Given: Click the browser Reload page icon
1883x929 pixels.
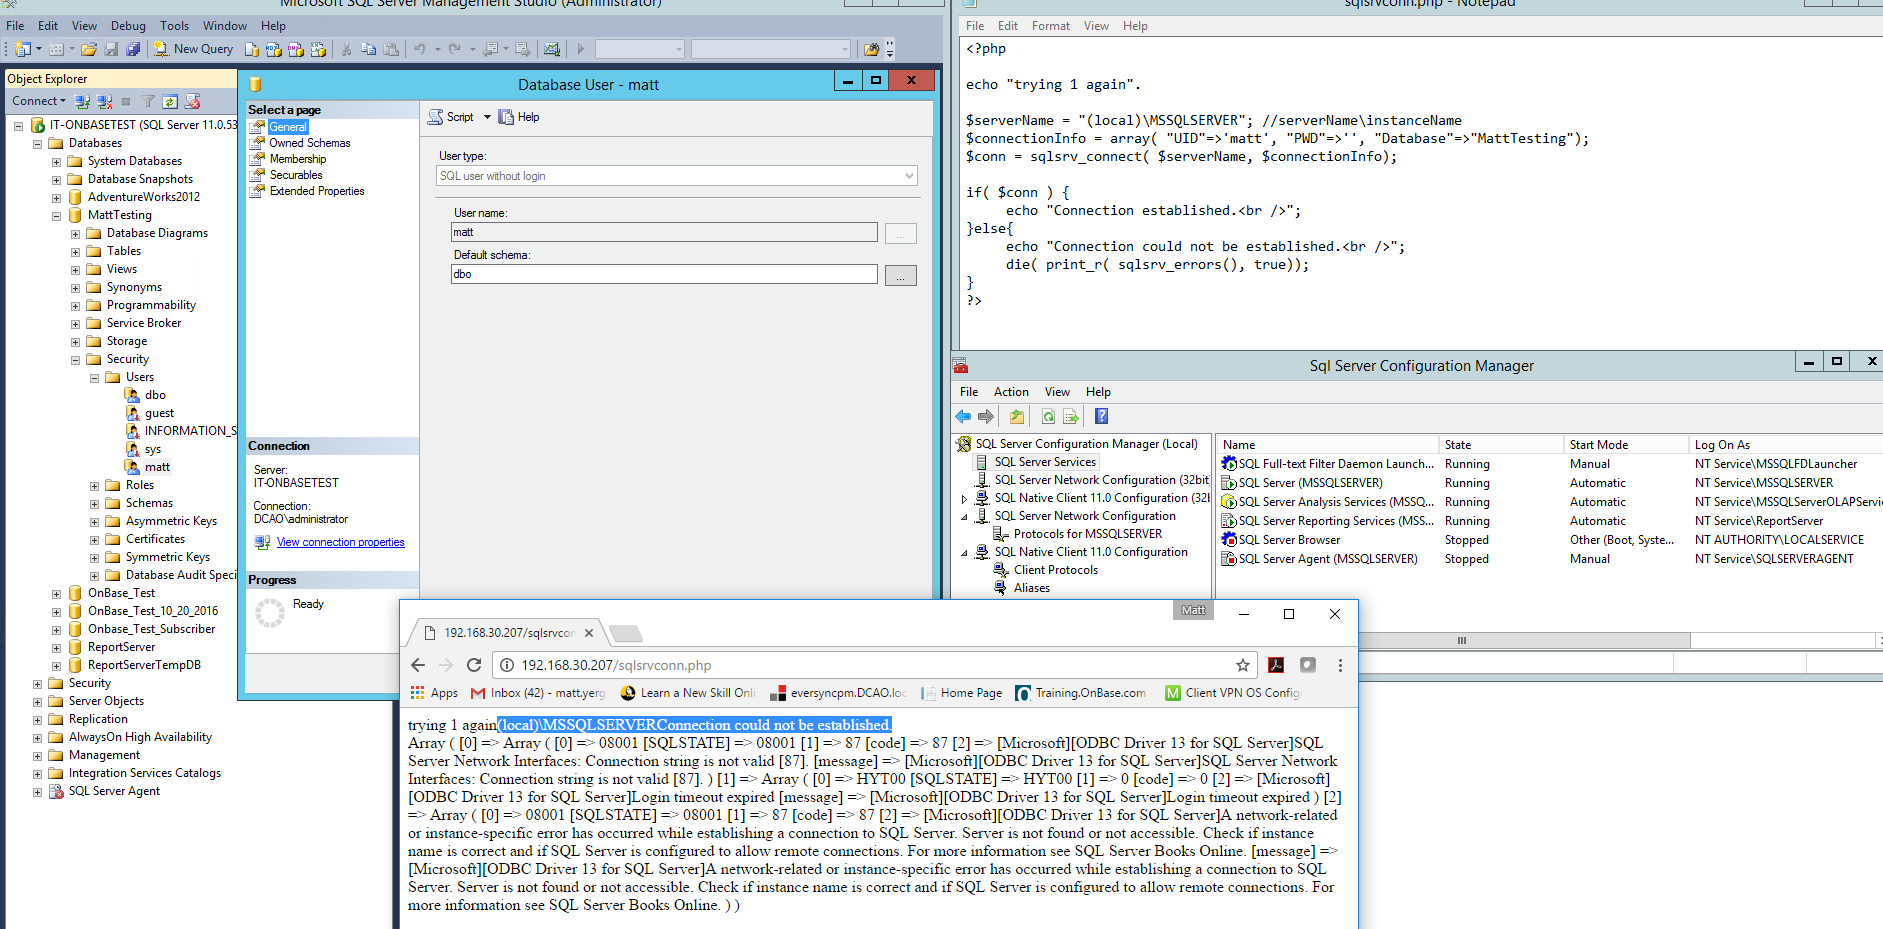Looking at the screenshot, I should click(474, 665).
